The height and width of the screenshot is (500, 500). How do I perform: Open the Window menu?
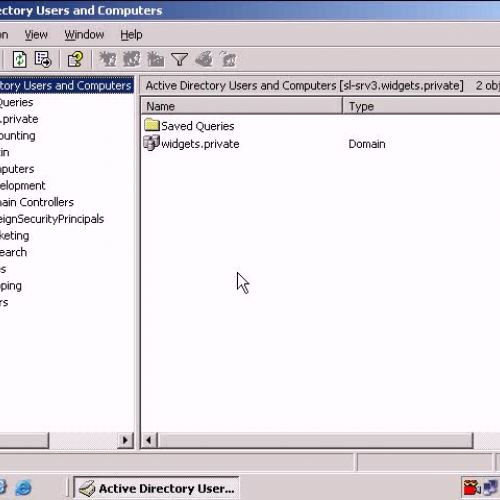click(84, 35)
